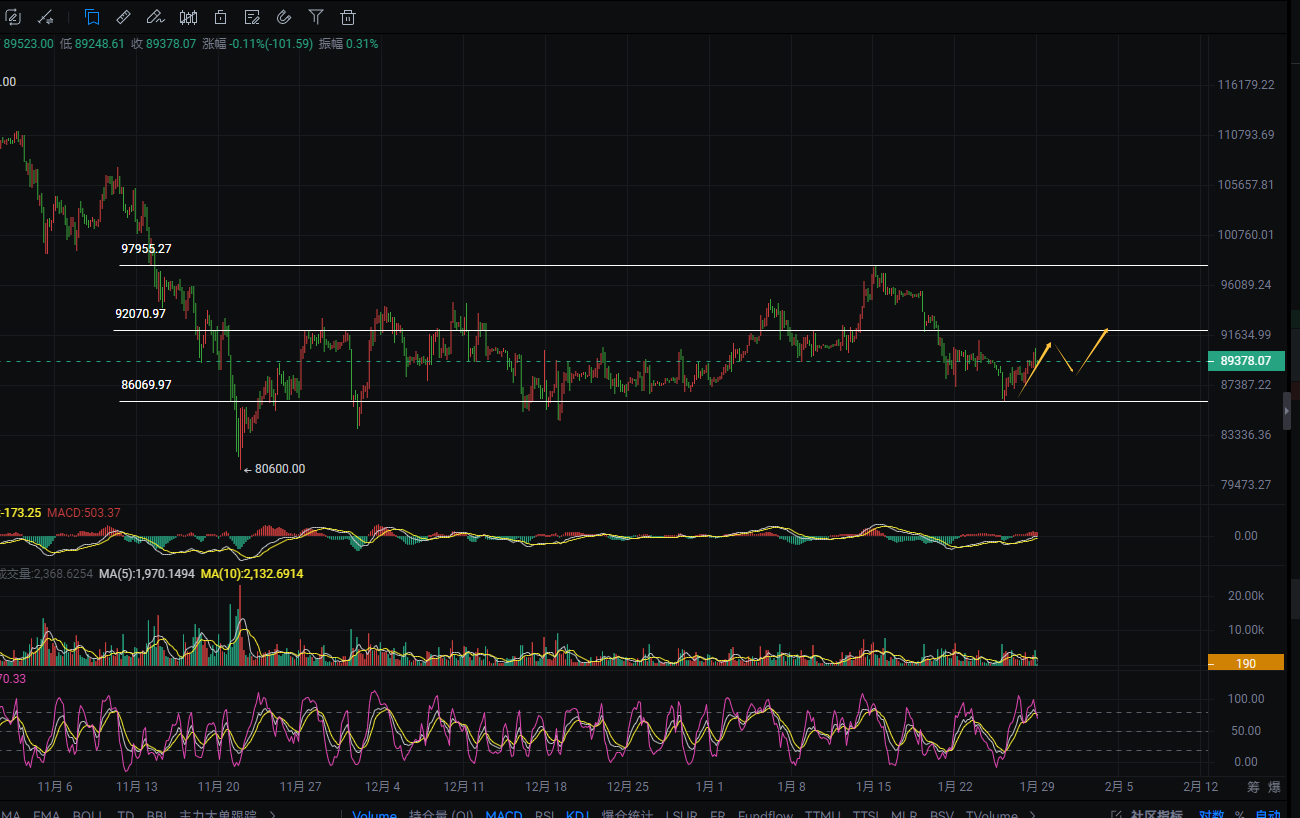Click the note edit icon in toolbar
This screenshot has height=818, width=1300.
(252, 17)
